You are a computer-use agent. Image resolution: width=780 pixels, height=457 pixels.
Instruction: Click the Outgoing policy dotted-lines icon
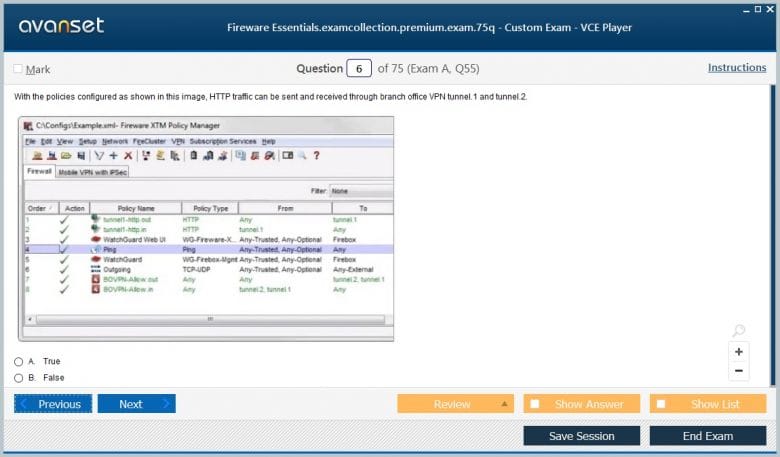pyautogui.click(x=96, y=269)
